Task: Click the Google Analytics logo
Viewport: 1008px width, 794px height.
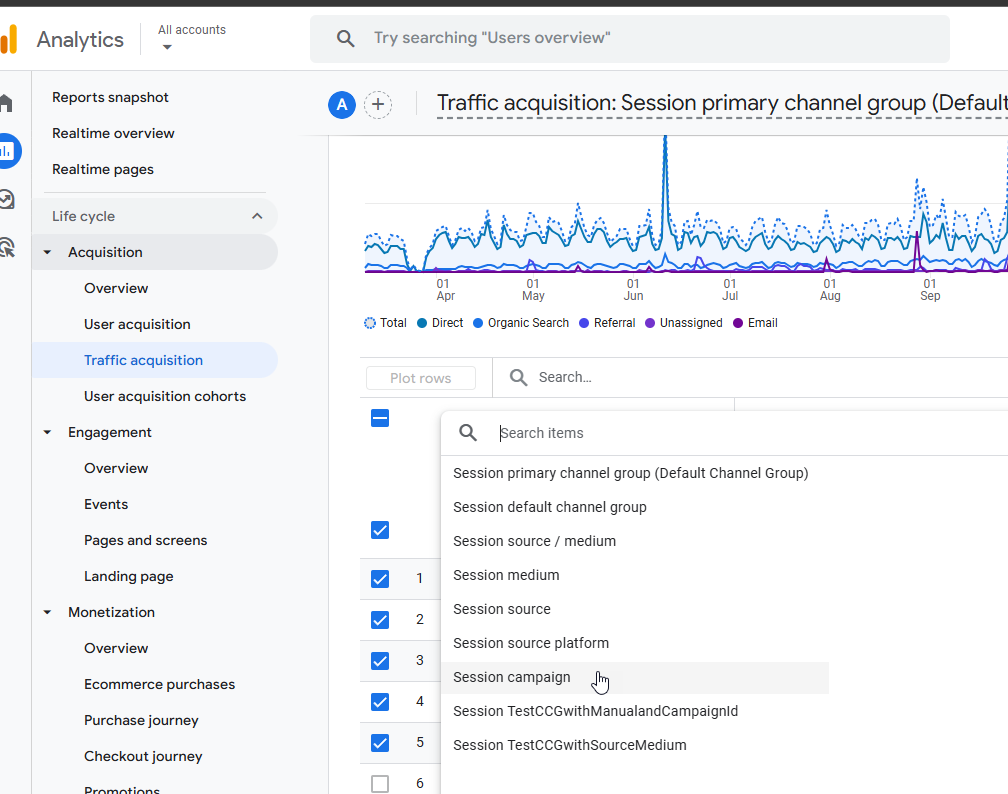Action: (x=8, y=39)
